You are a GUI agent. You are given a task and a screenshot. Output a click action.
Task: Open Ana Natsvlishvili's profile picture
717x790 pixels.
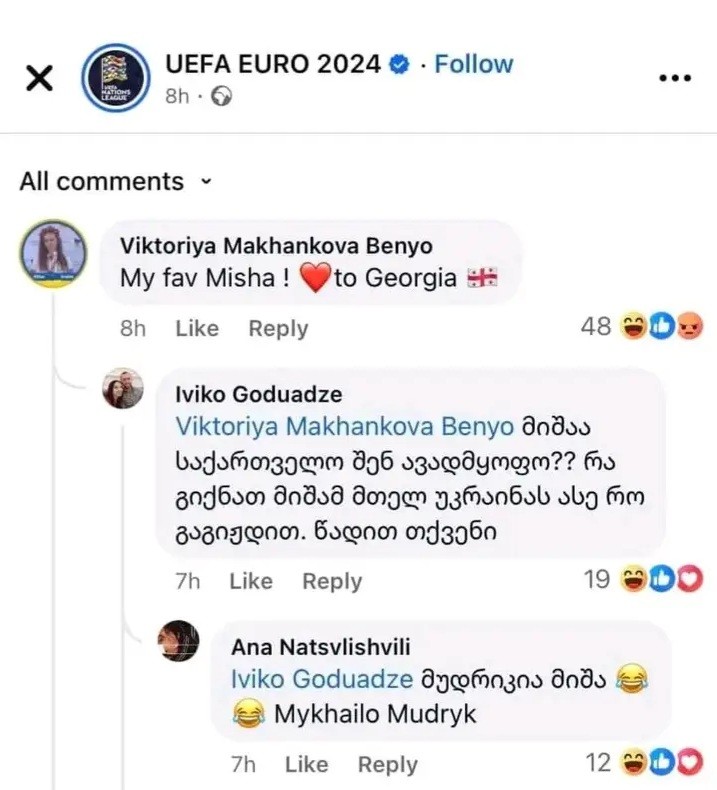tap(178, 640)
